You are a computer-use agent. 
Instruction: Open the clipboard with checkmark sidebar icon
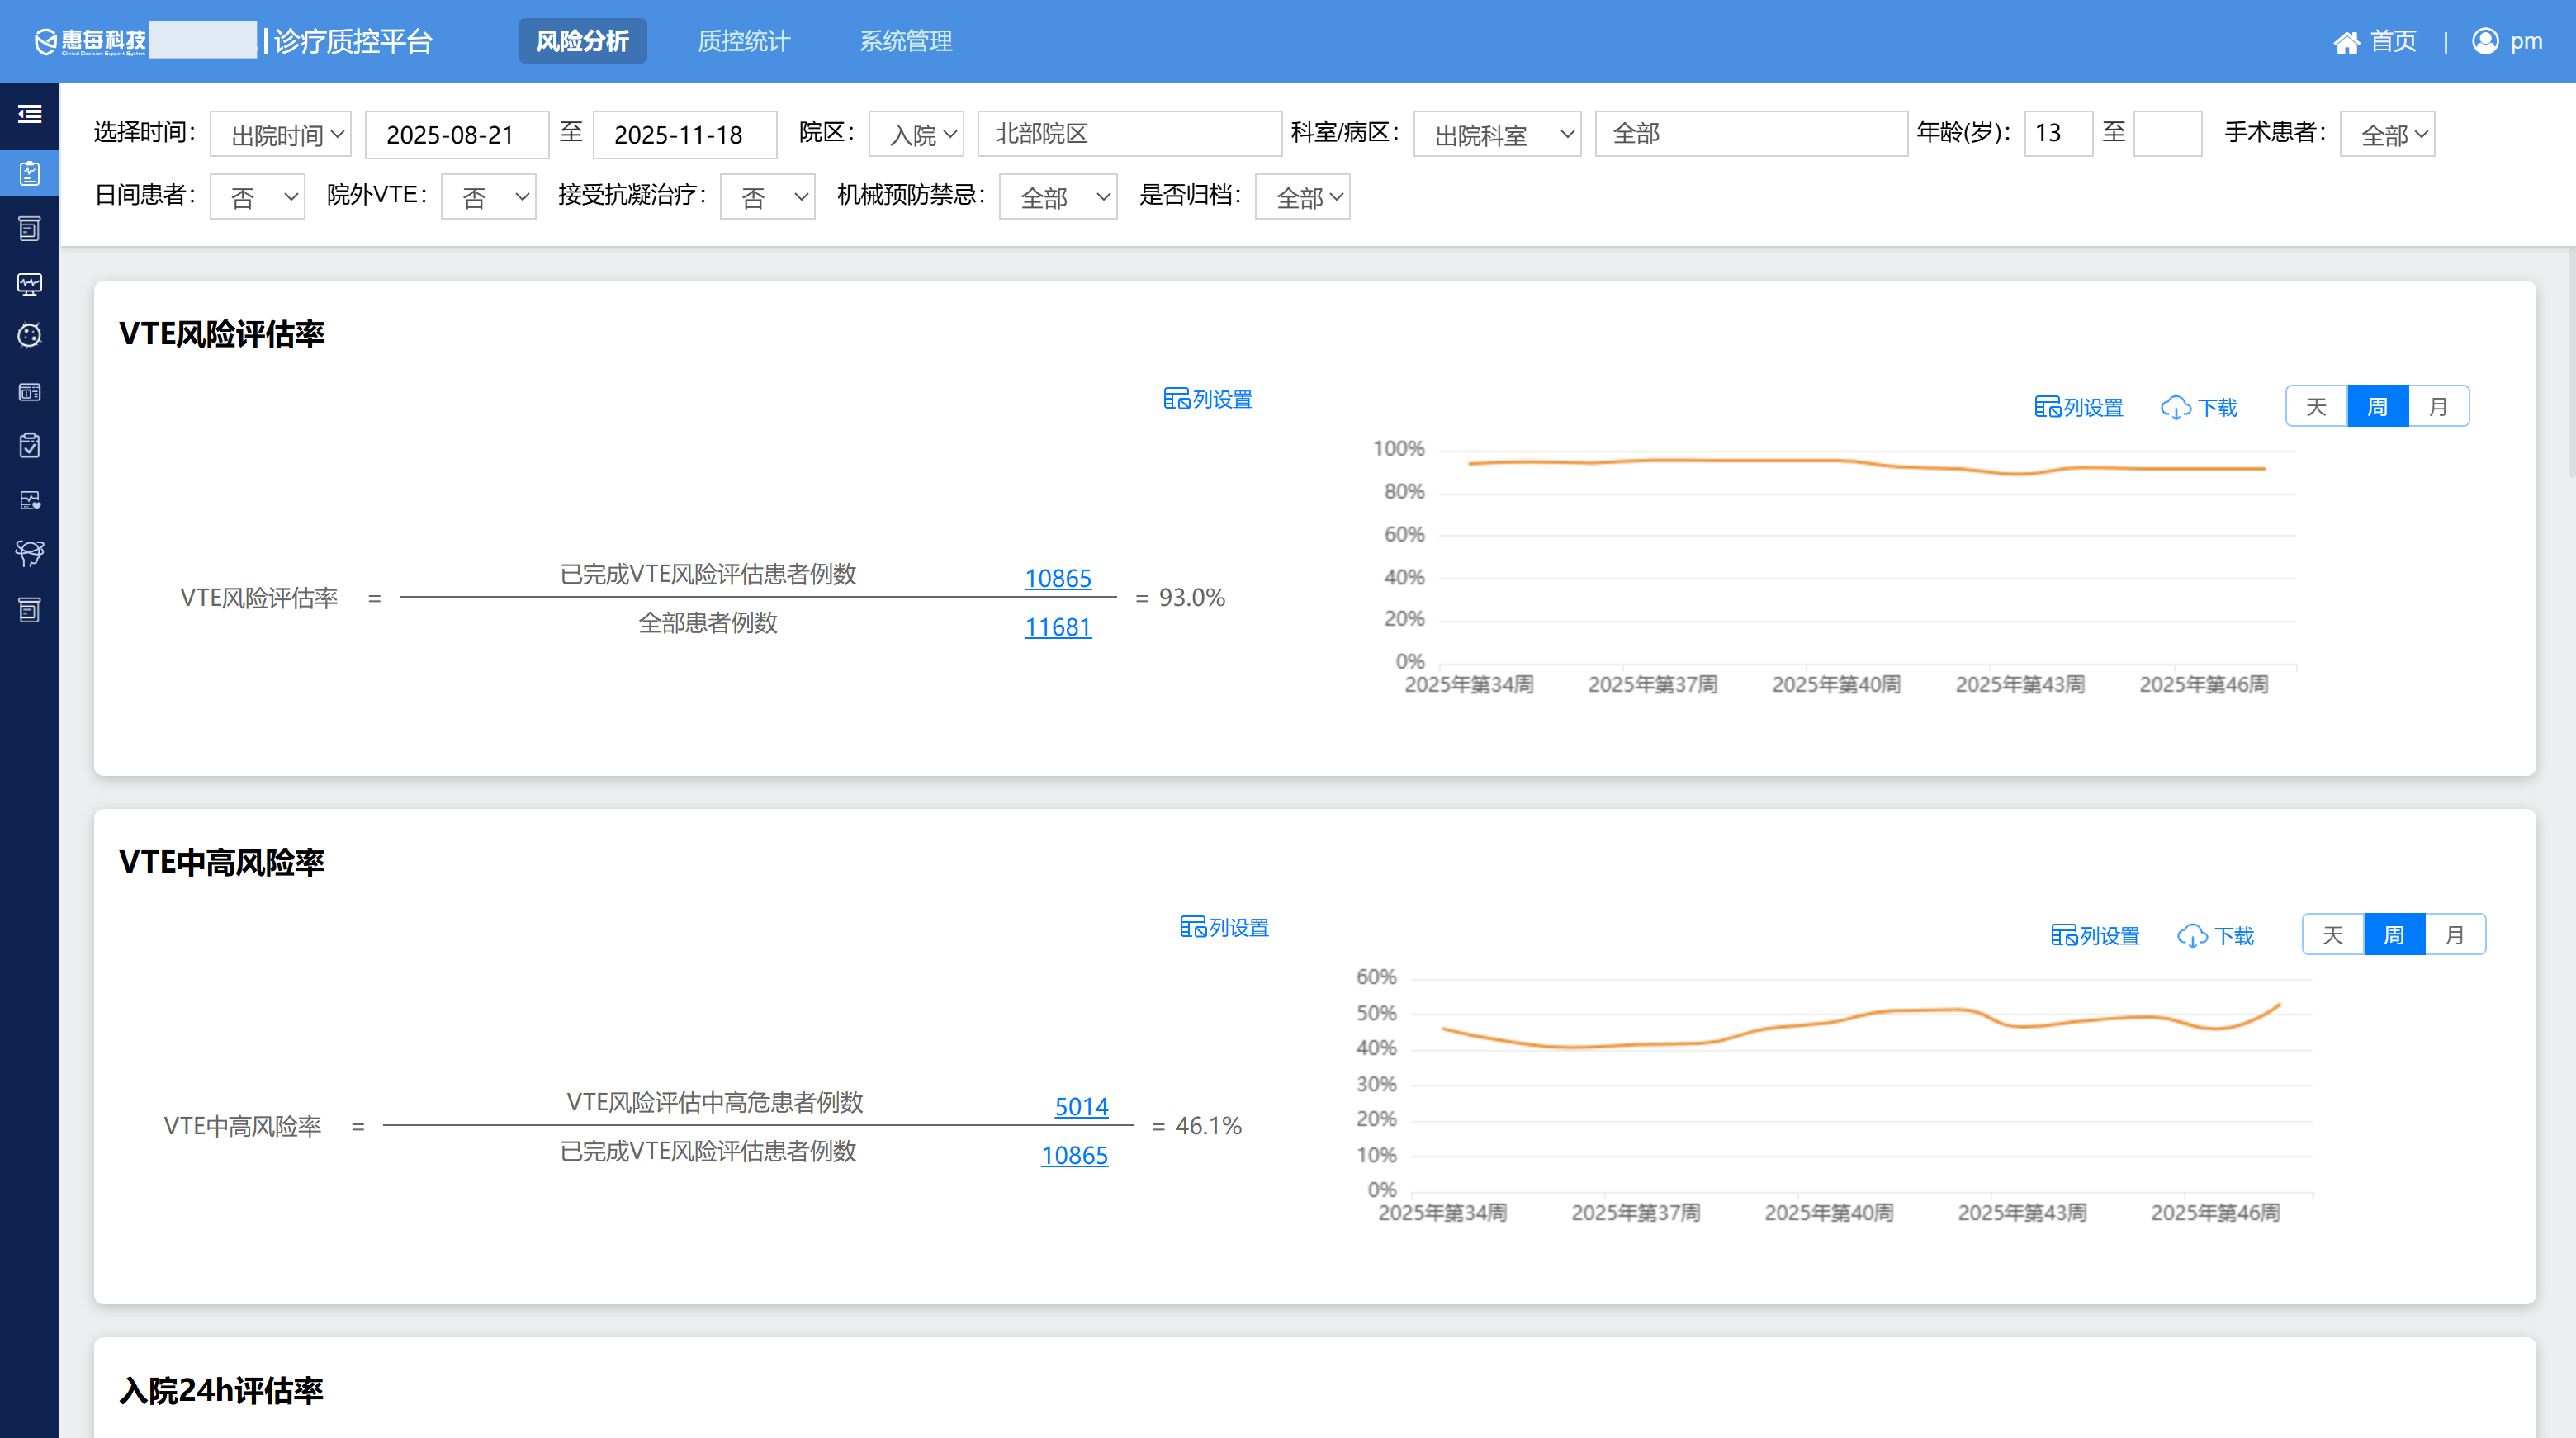[x=30, y=445]
